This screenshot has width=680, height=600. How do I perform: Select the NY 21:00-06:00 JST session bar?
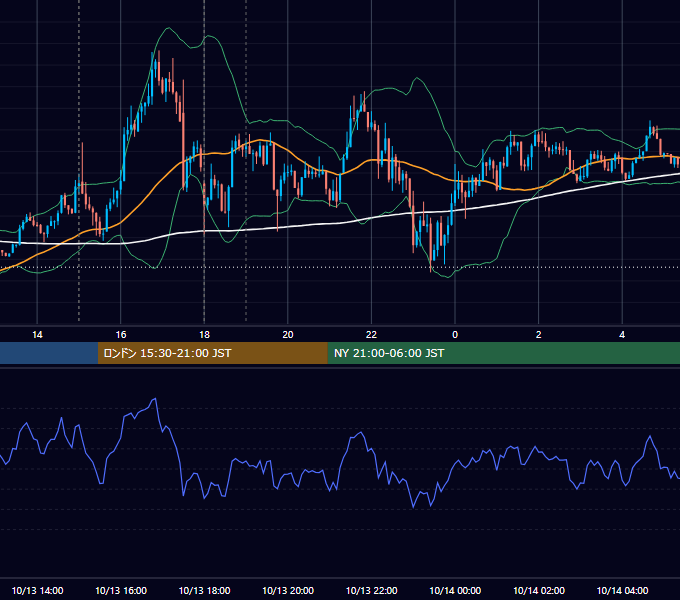(503, 353)
